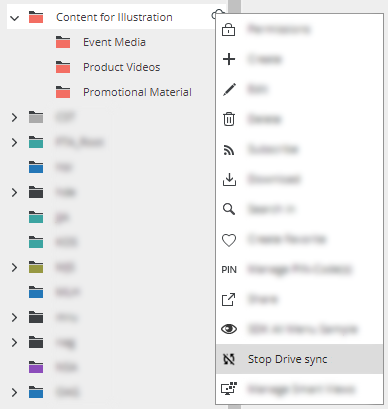Open the Promotional Material subfolder
Viewport: 388px width, 409px height.
coord(137,92)
